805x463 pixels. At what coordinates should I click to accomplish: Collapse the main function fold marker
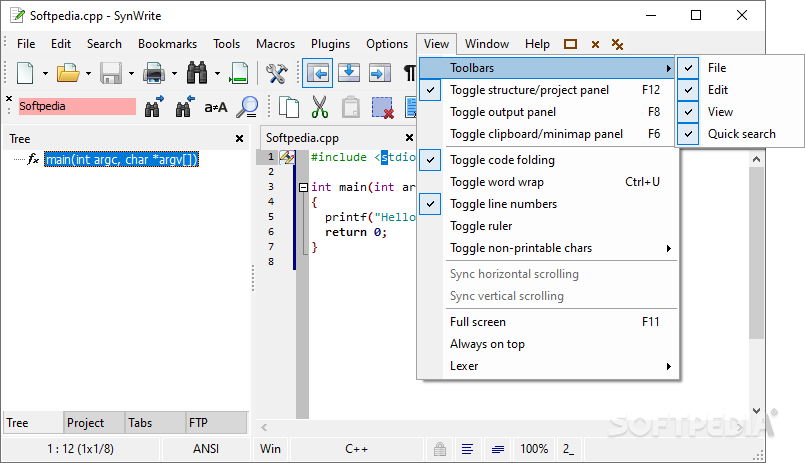(x=303, y=187)
